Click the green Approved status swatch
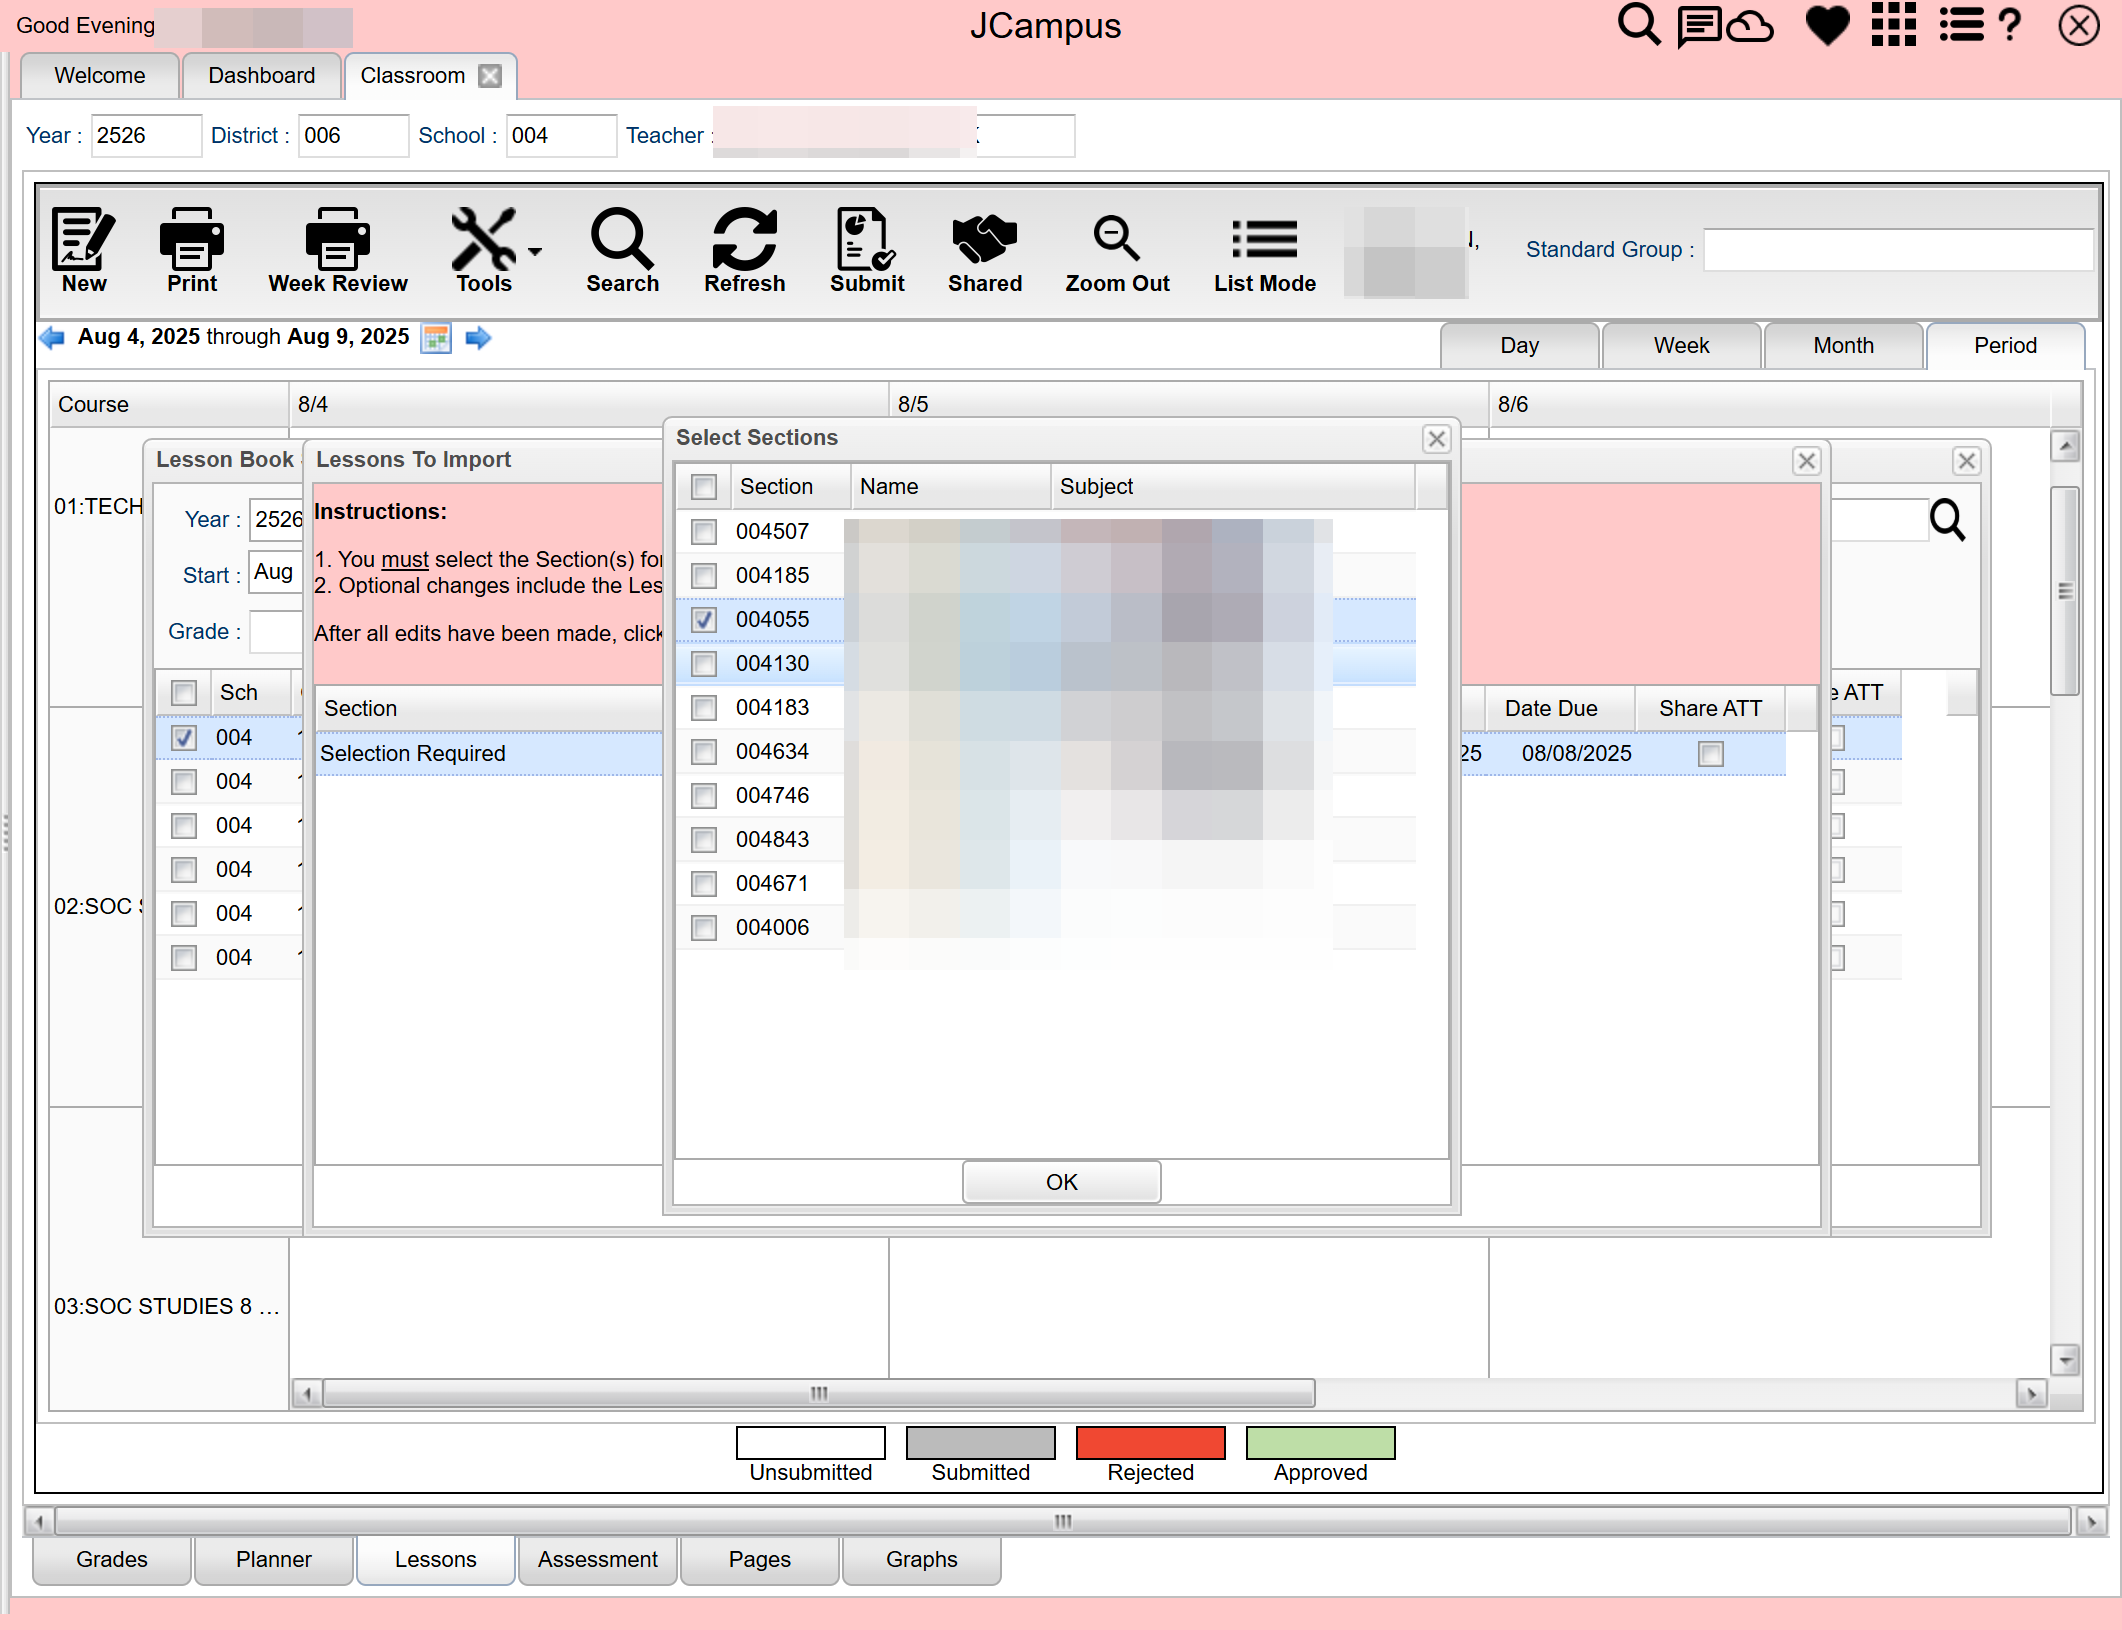 [1320, 1443]
